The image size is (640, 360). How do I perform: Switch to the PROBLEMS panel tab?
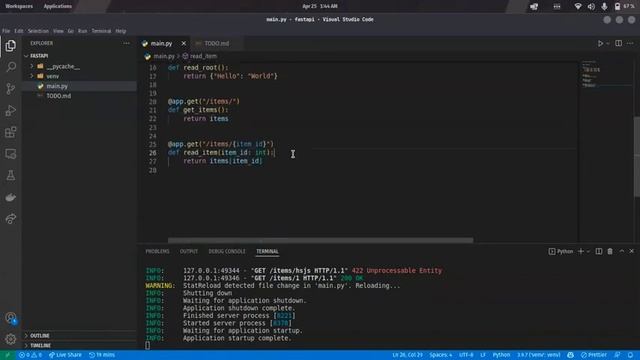pyautogui.click(x=157, y=251)
